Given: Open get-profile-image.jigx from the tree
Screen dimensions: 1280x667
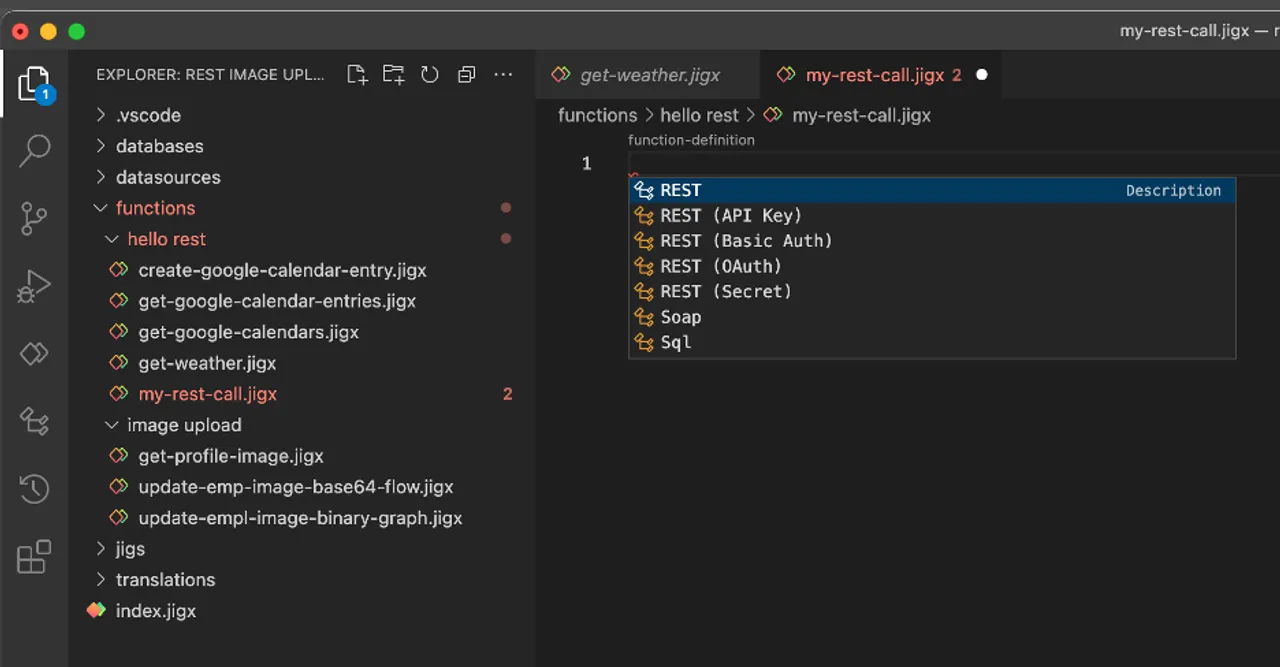Looking at the screenshot, I should point(231,456).
